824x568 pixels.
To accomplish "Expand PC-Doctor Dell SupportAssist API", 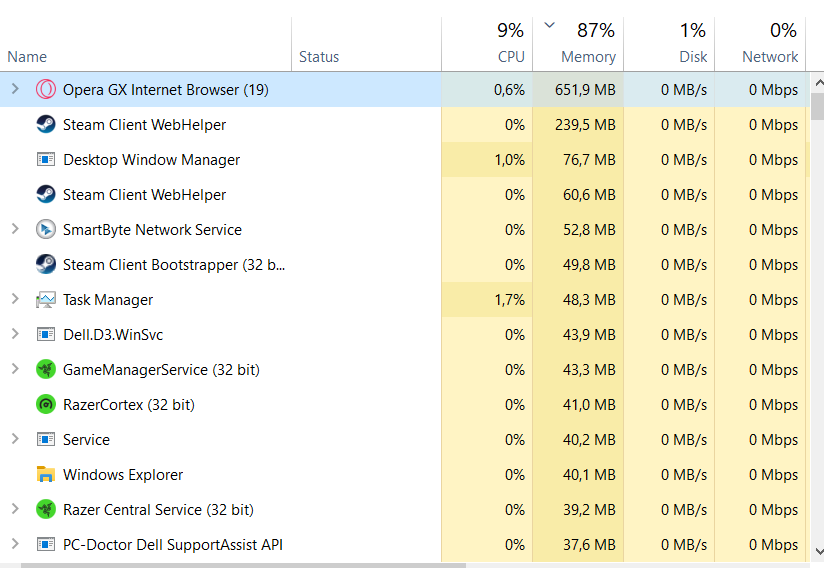I will point(15,544).
